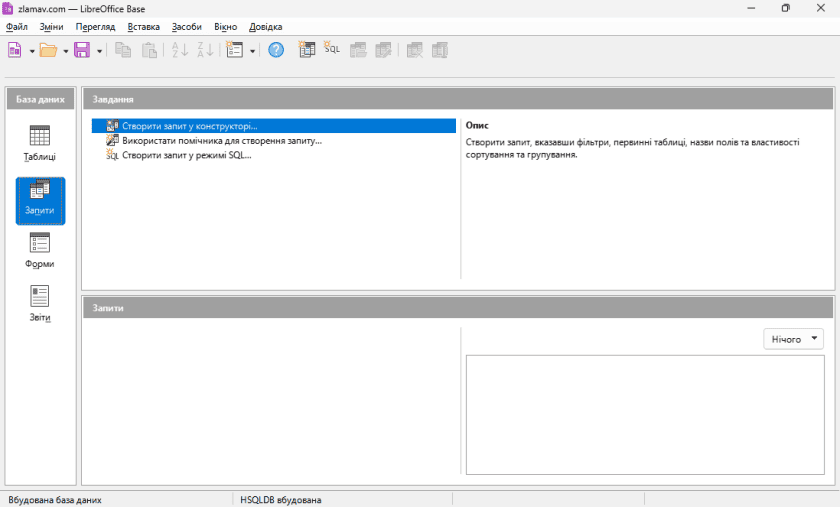840x507 pixels.
Task: Open the Файл menu
Action: [x=17, y=27]
